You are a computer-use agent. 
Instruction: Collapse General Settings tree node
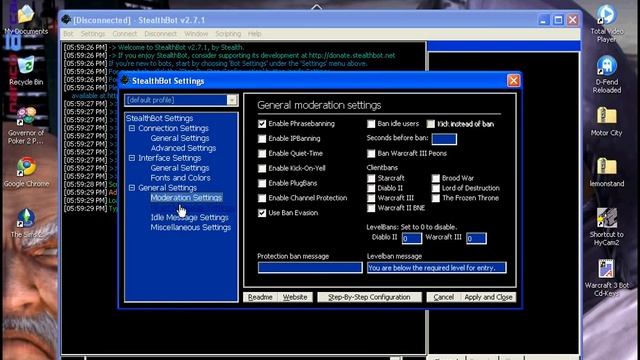tap(132, 188)
